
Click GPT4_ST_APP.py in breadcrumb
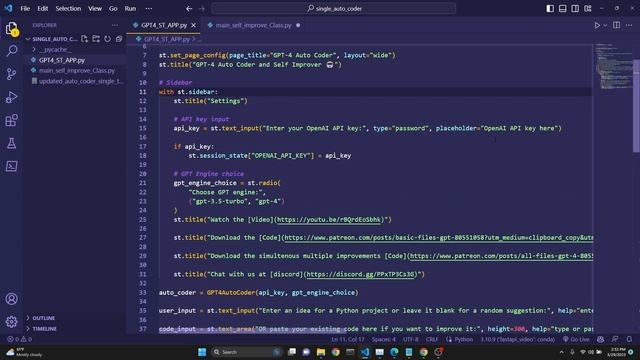click(x=167, y=39)
